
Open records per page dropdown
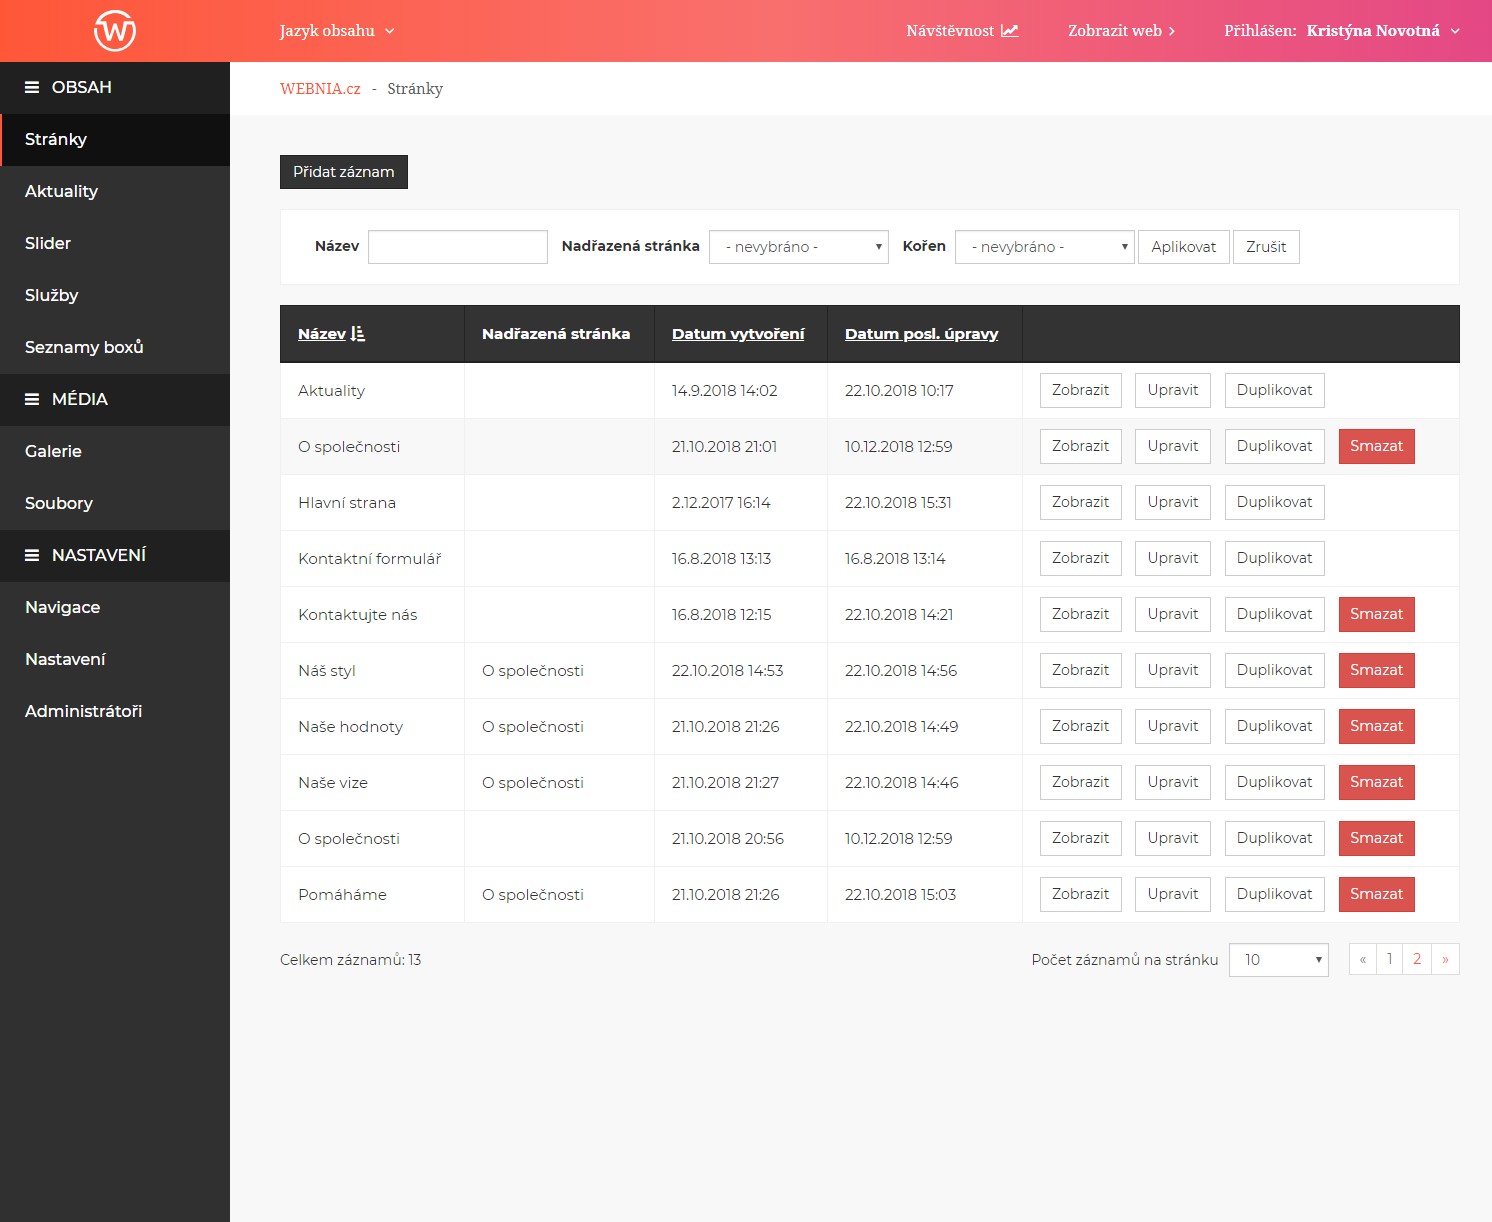(1278, 960)
